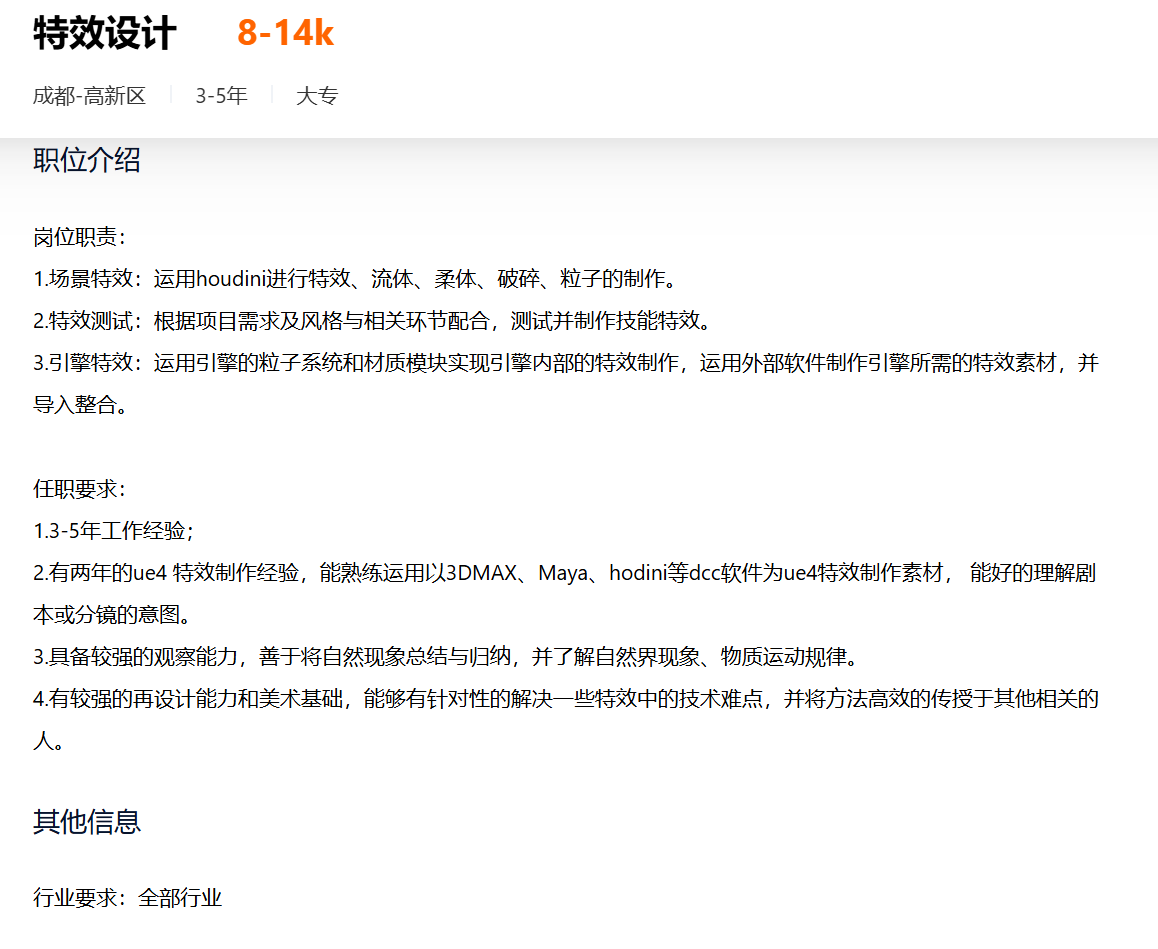Click the 行业要求：全部行业 line
Screen dimensions: 1158x949
point(127,898)
